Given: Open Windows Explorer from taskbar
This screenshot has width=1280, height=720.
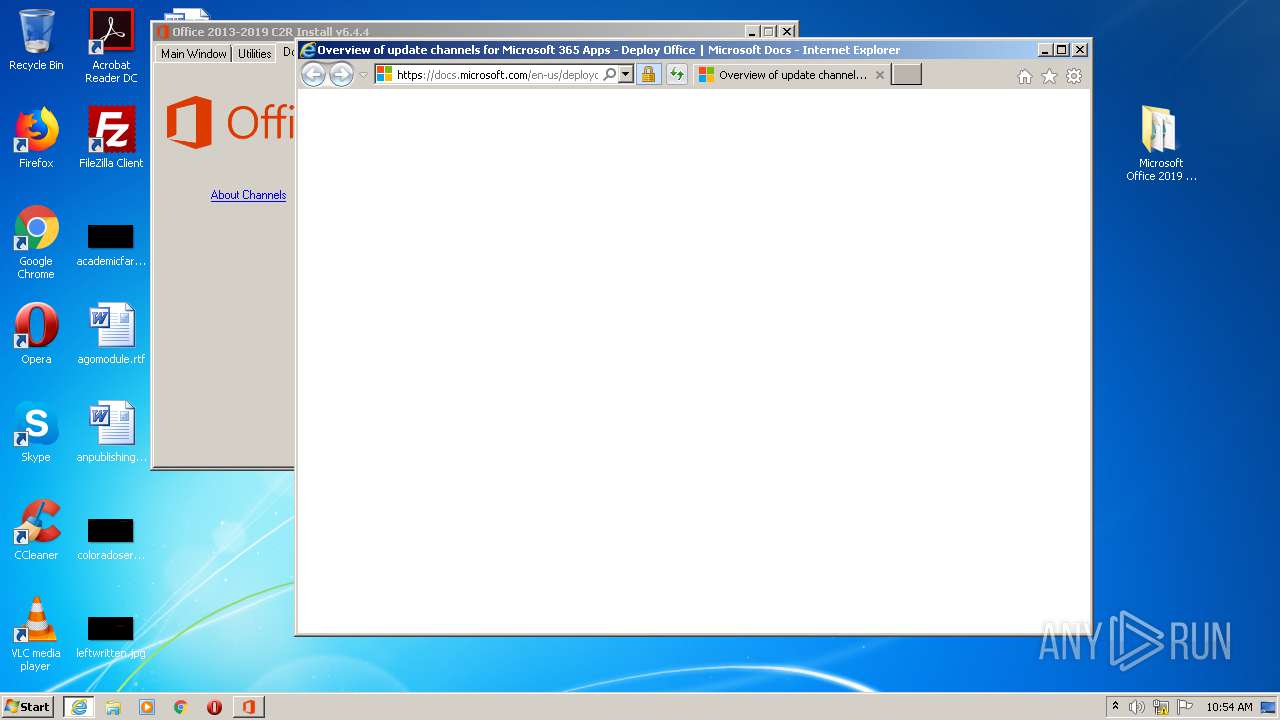Looking at the screenshot, I should tap(113, 707).
